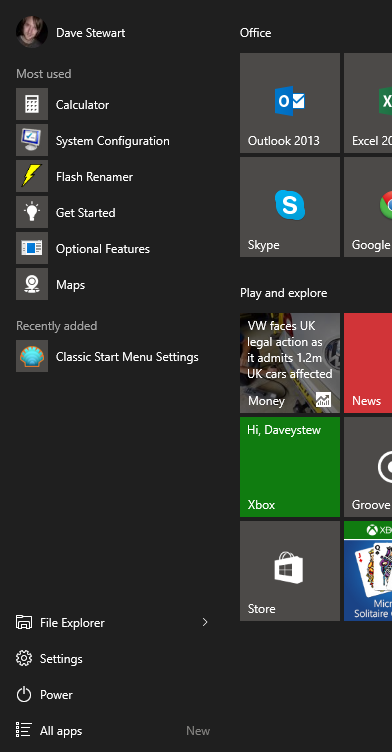Click the Optional Features label
Image resolution: width=392 pixels, height=752 pixels.
coord(103,249)
